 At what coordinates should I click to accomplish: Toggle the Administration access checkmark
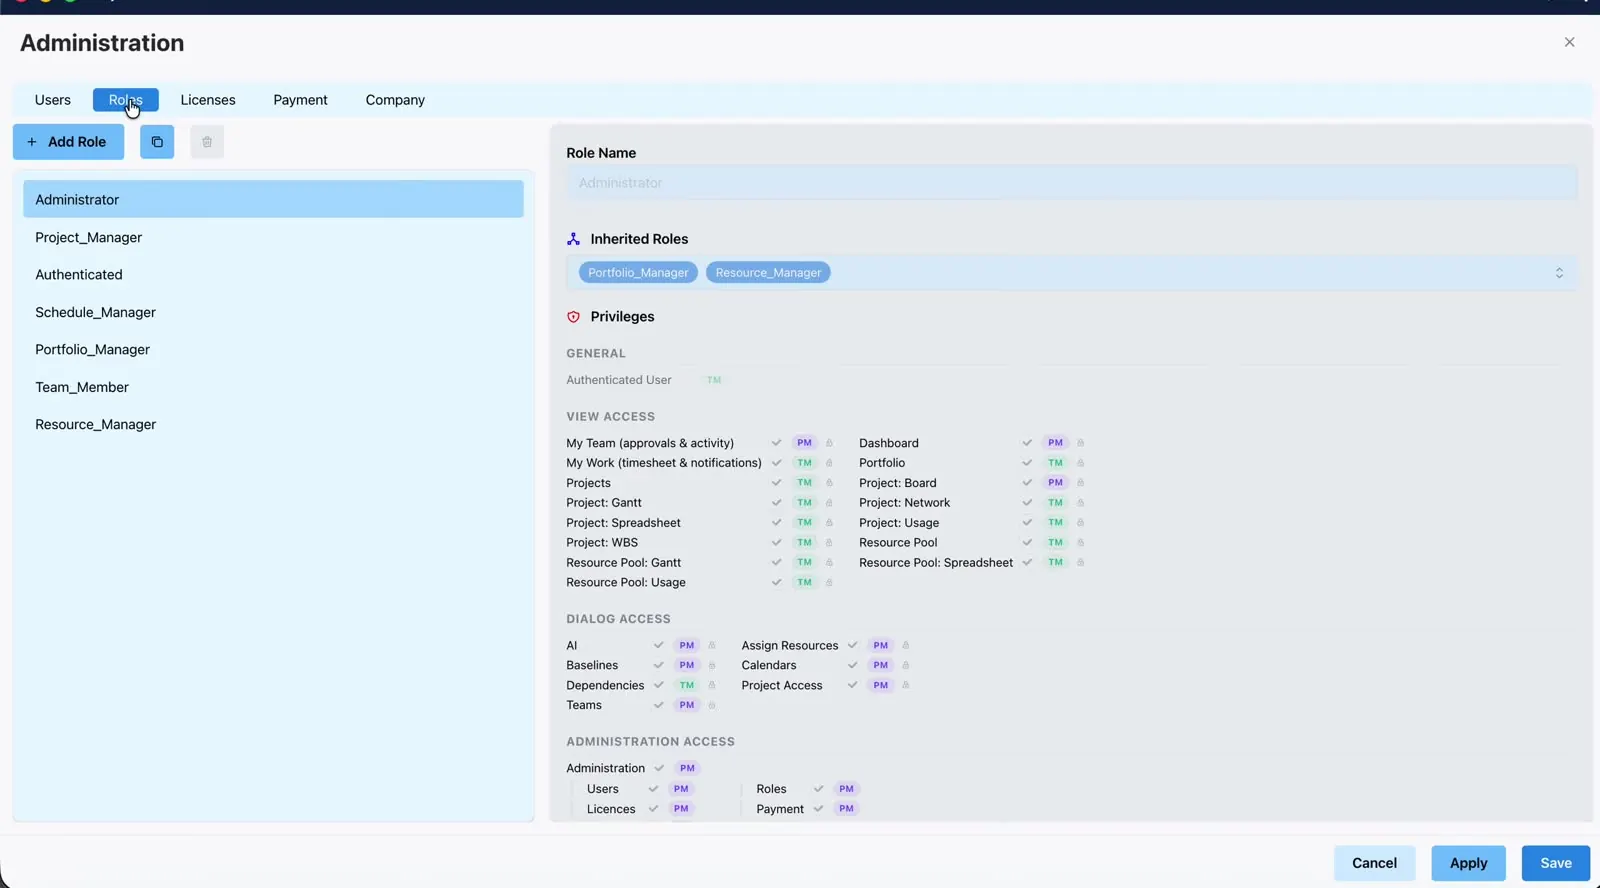point(659,769)
